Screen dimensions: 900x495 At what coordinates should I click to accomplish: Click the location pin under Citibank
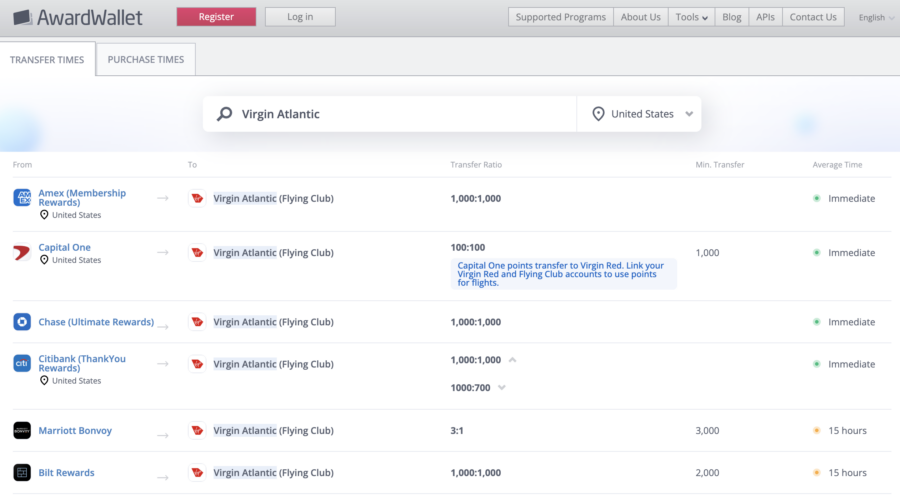coord(44,381)
